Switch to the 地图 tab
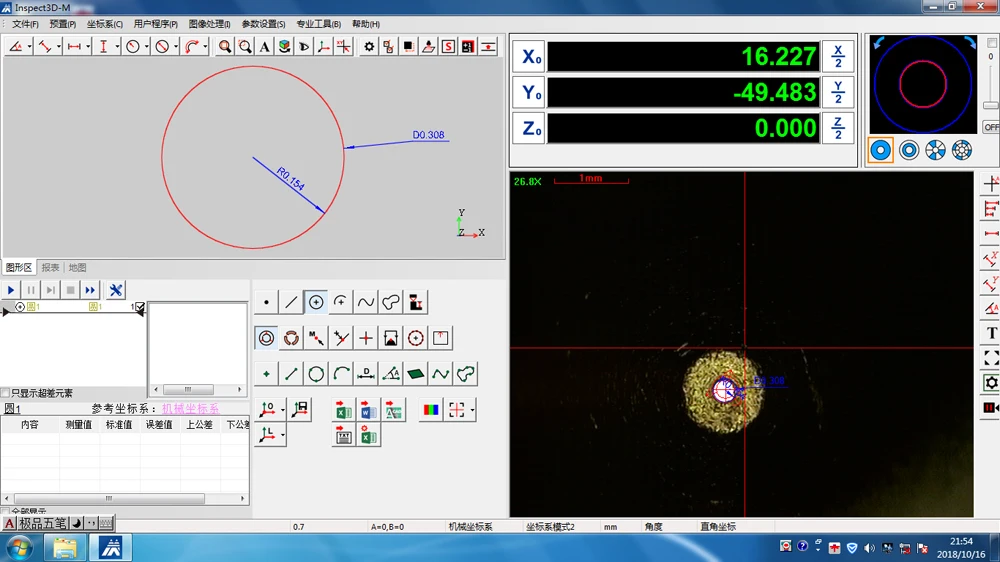Screen dimensions: 1000x562 coord(77,267)
